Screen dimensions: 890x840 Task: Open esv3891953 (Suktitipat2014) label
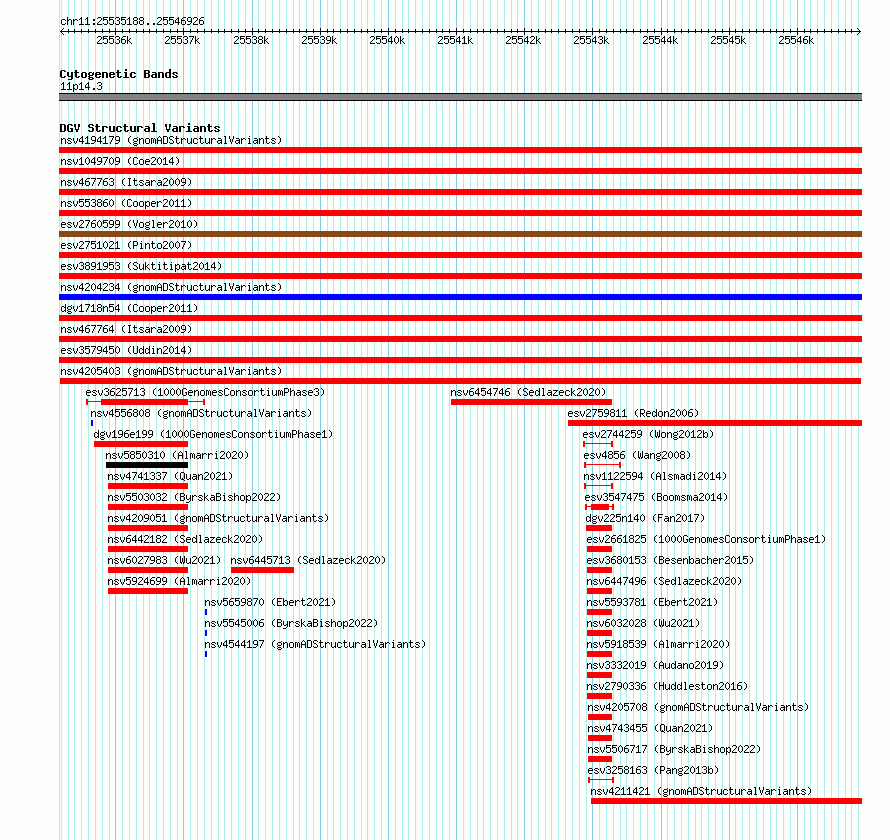coord(141,266)
